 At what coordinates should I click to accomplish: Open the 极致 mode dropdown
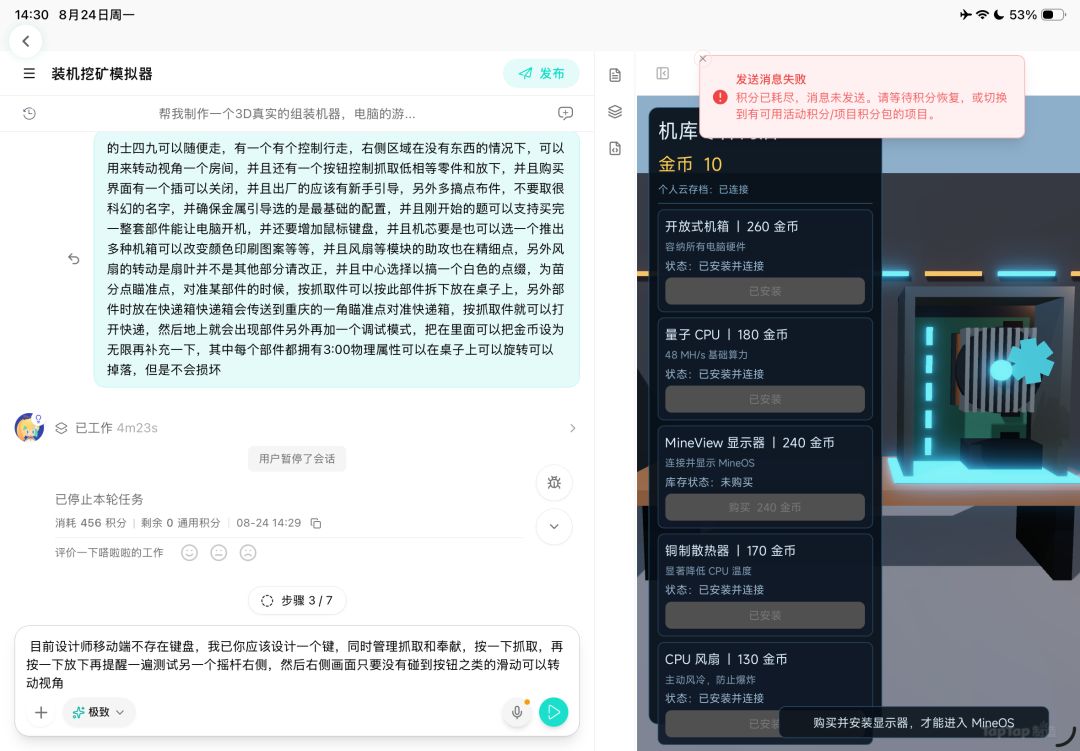[98, 712]
